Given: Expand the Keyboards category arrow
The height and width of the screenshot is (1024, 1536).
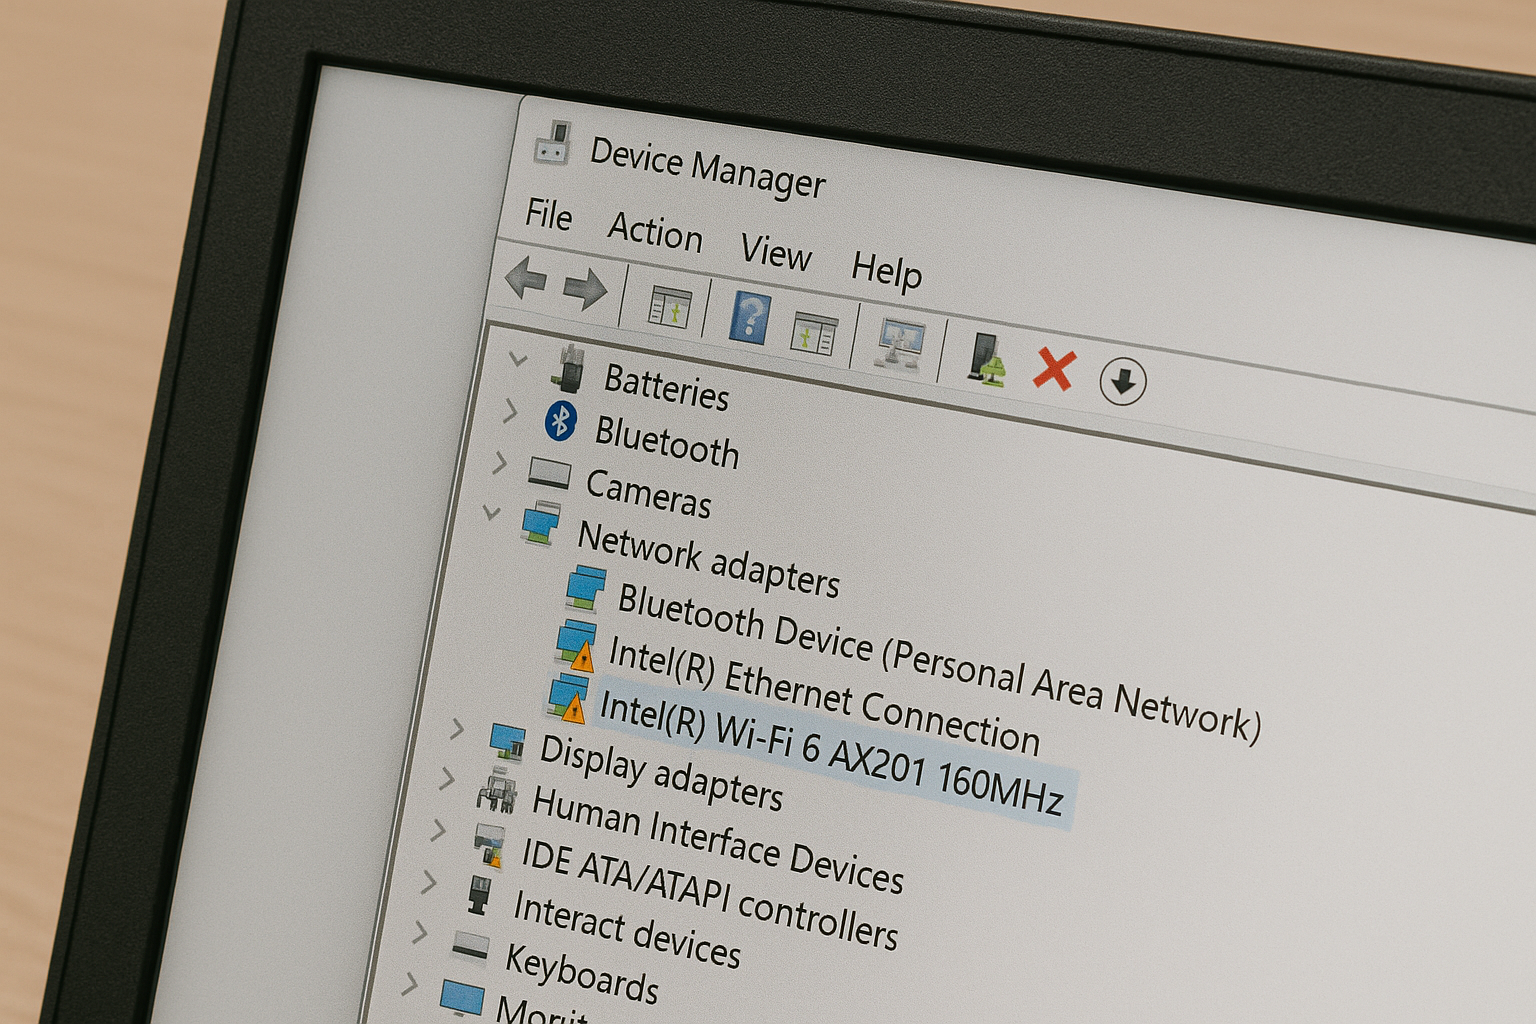Looking at the screenshot, I should 420,932.
